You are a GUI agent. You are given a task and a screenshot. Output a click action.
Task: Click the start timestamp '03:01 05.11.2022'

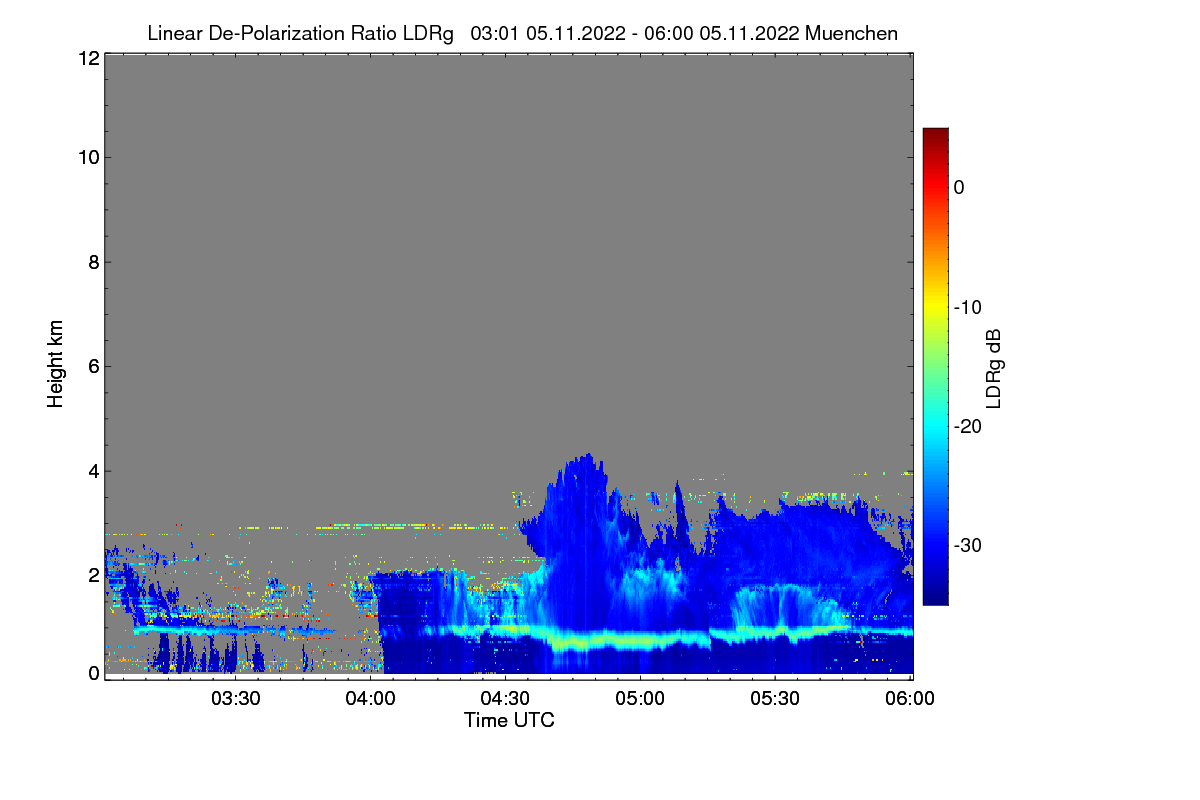546,33
